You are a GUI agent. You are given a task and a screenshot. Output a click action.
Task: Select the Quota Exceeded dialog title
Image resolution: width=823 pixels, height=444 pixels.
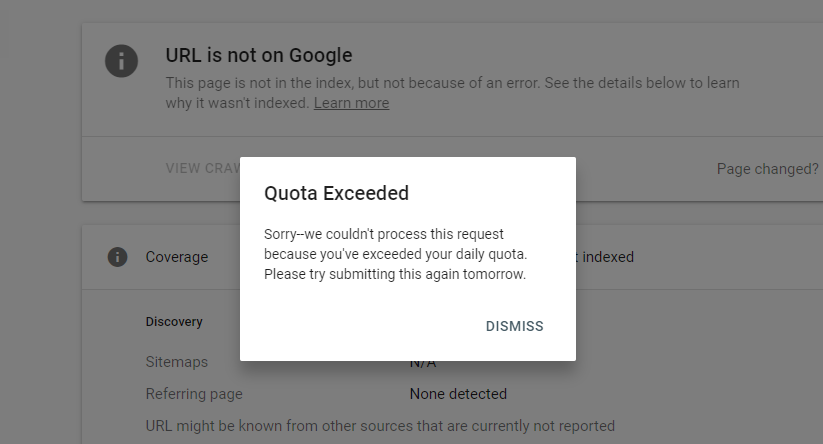336,193
